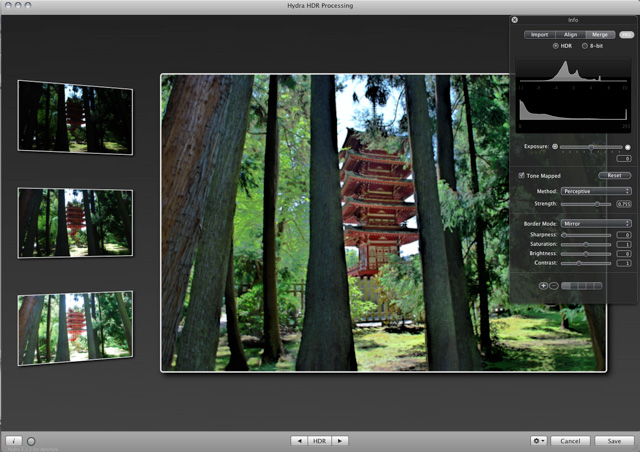Click the info button in bottom bar

pyautogui.click(x=14, y=440)
